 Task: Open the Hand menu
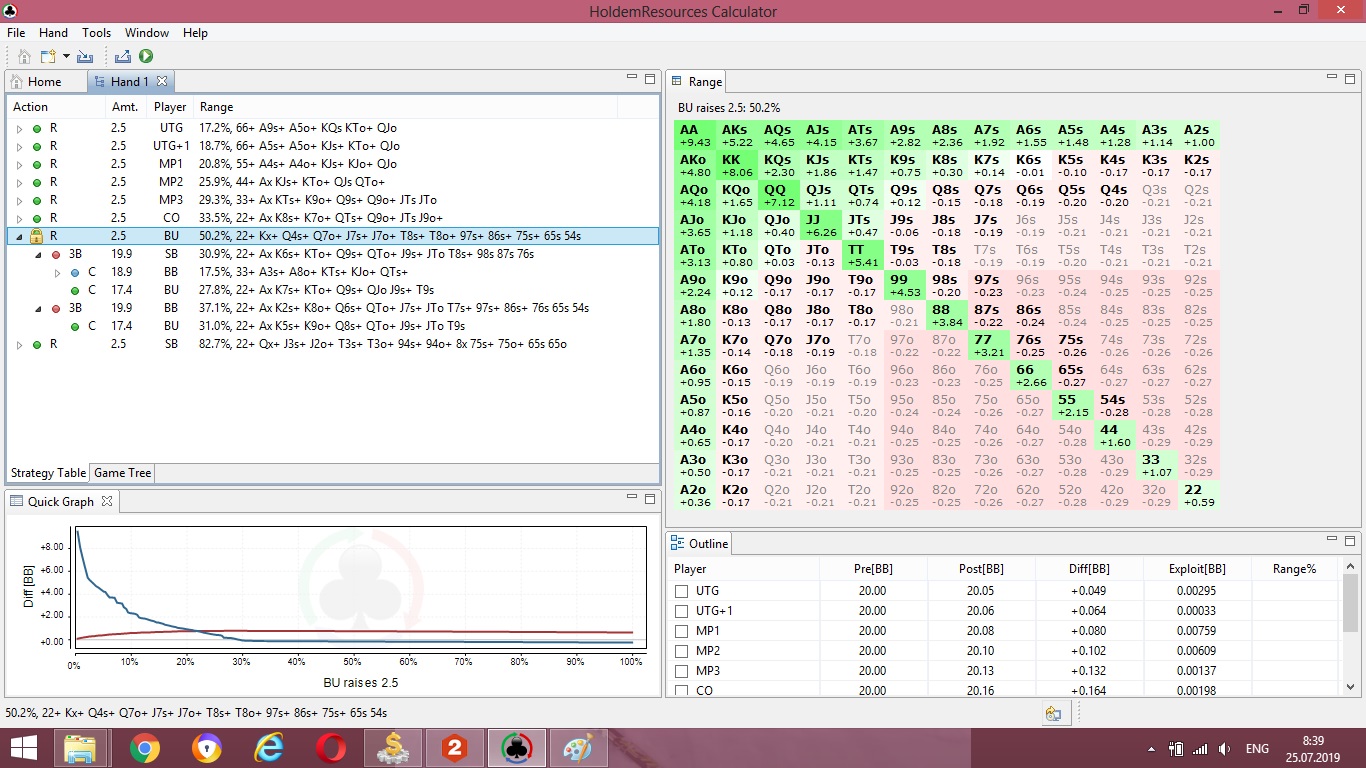(53, 33)
